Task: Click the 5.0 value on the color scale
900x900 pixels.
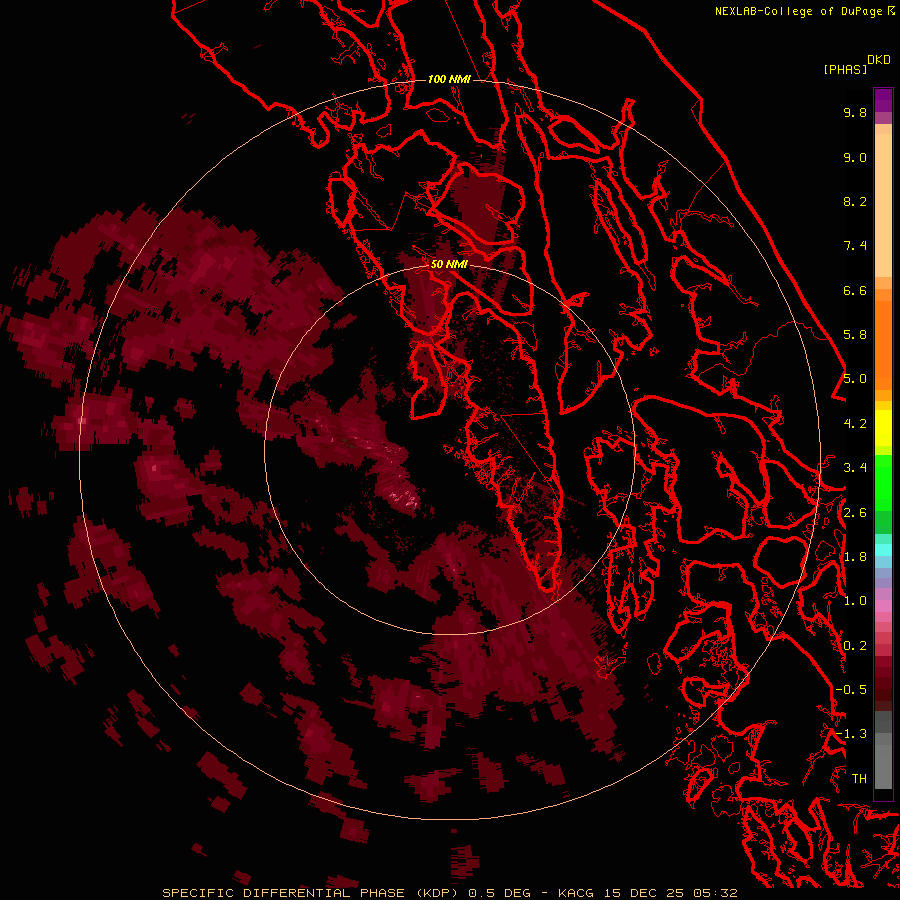Action: click(855, 379)
